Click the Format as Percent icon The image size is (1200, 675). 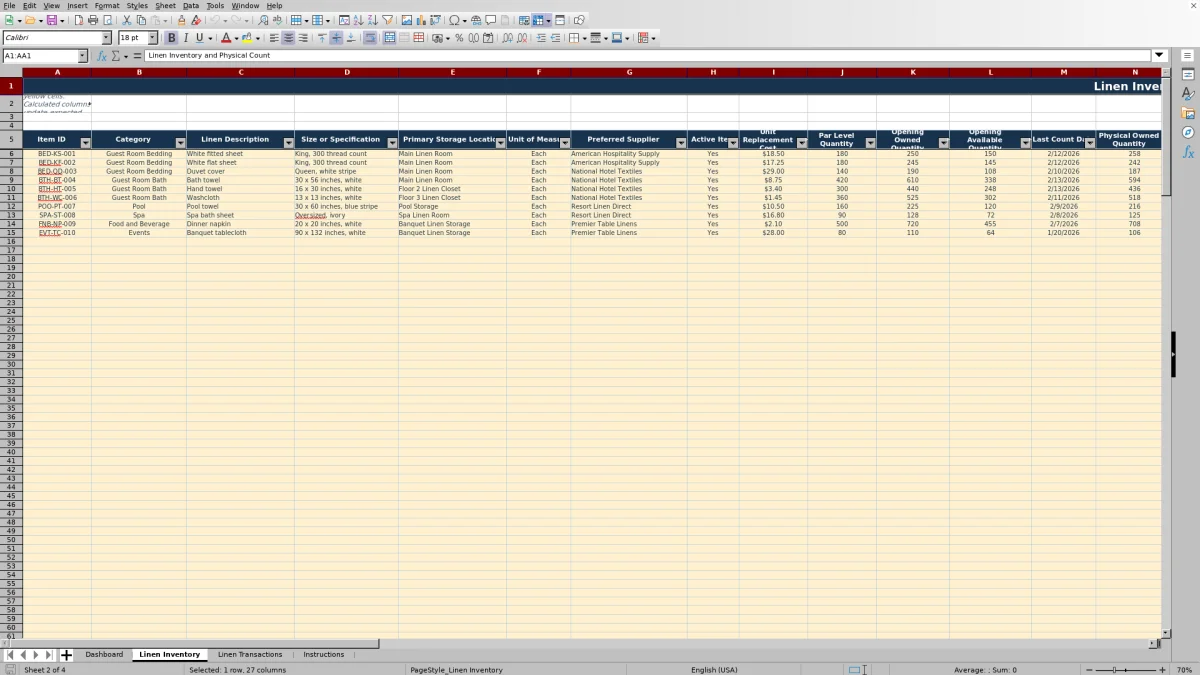tap(459, 38)
